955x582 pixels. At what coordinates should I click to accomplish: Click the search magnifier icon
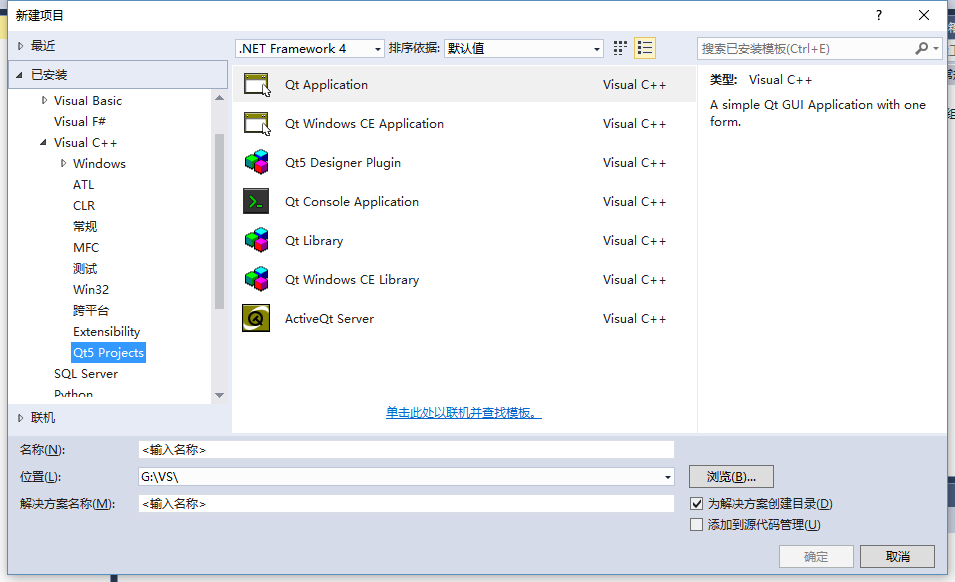922,48
